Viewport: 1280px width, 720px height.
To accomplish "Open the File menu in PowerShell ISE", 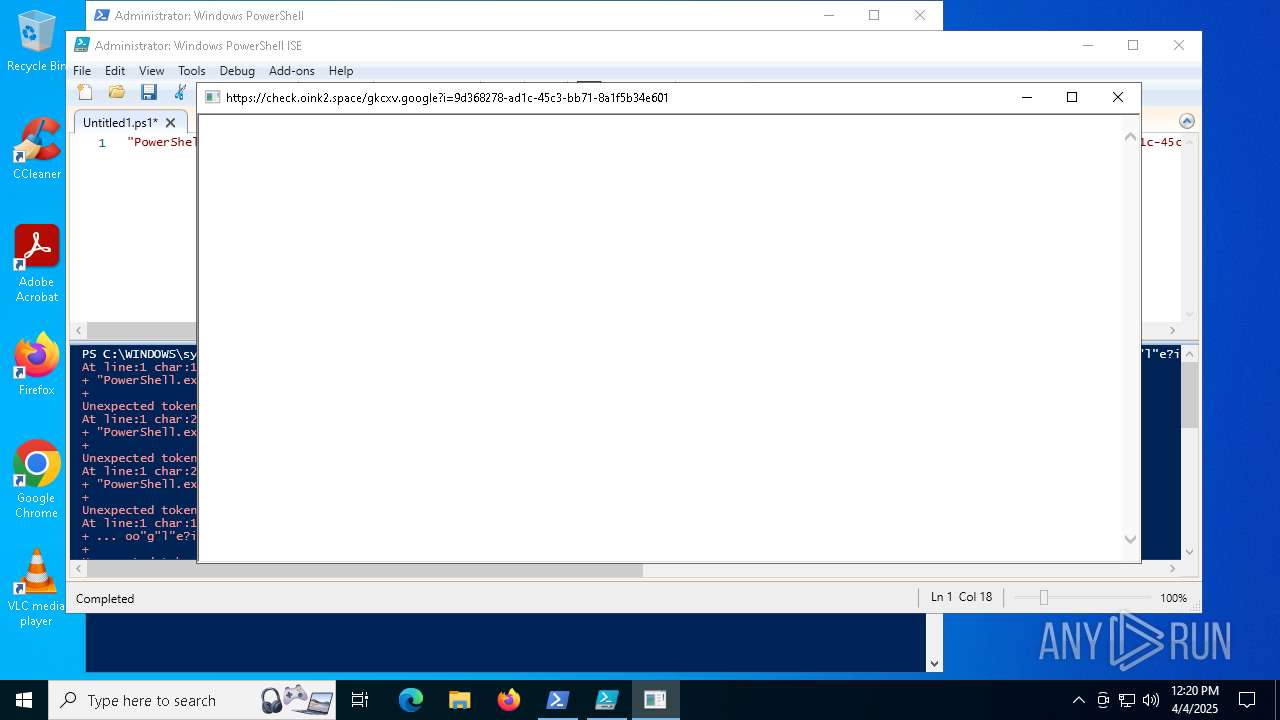I will click(x=82, y=71).
